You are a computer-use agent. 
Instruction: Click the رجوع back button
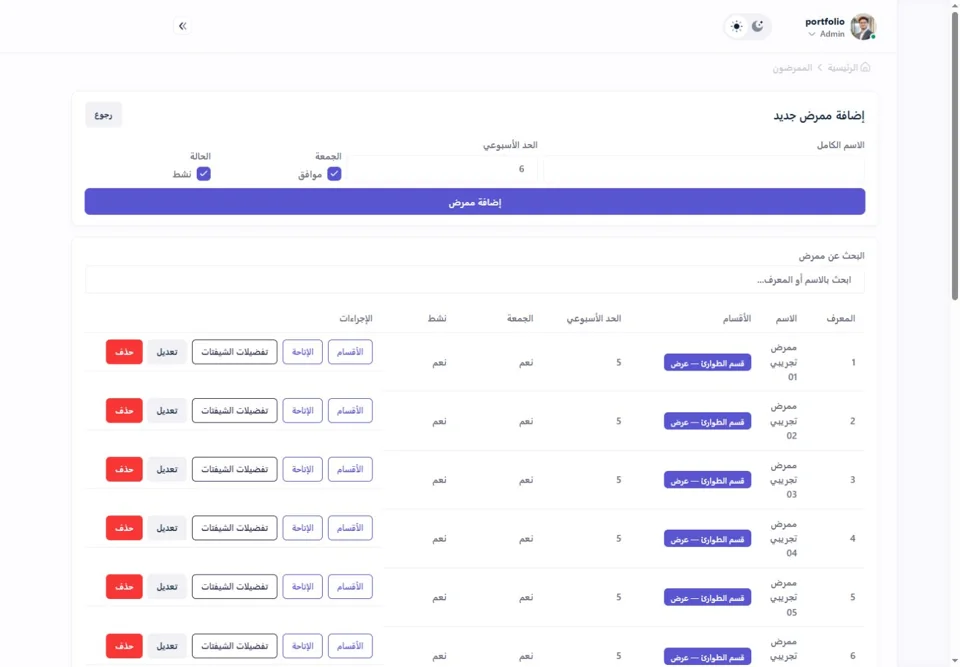point(103,115)
